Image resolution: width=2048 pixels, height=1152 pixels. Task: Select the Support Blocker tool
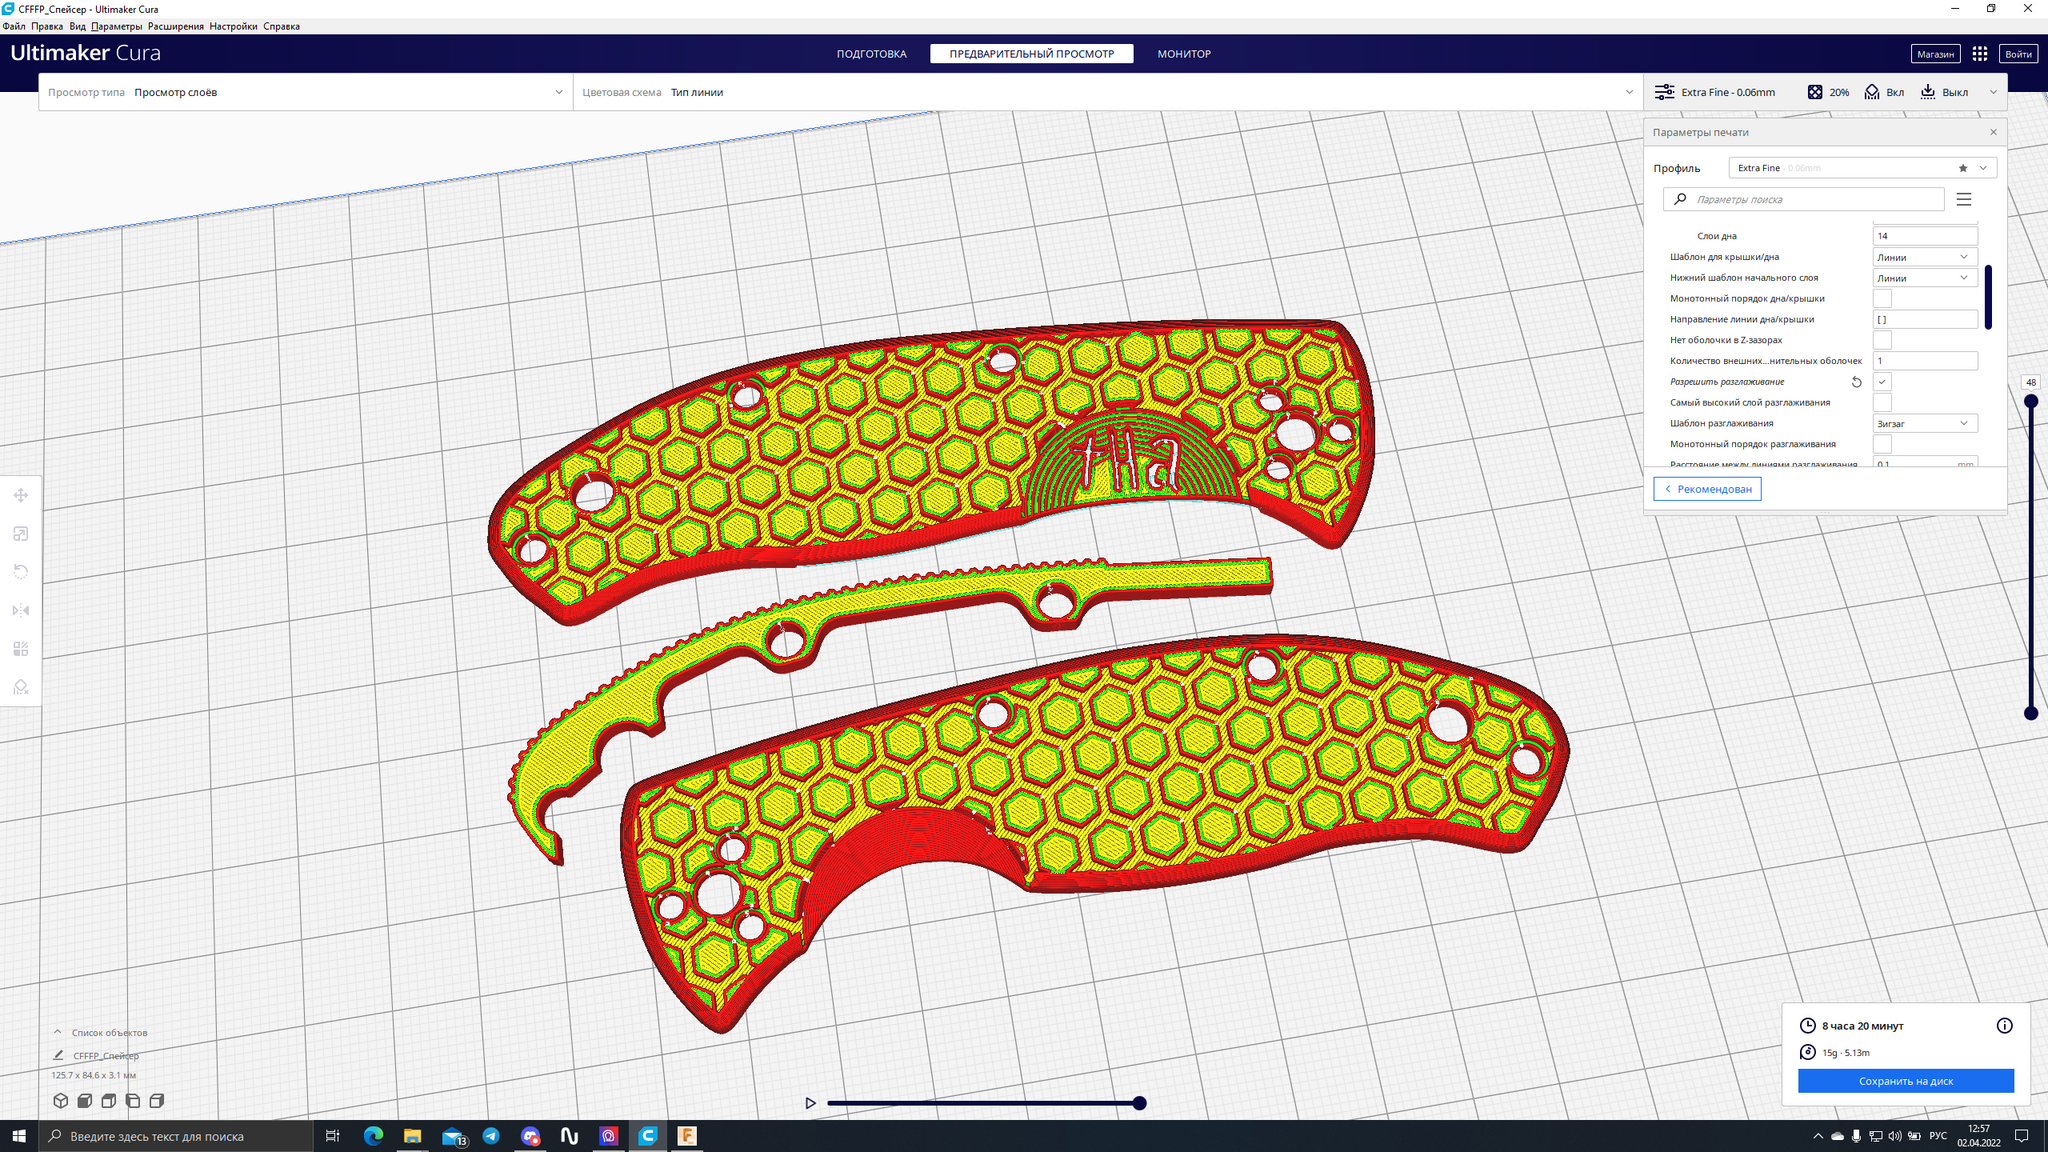(x=20, y=687)
